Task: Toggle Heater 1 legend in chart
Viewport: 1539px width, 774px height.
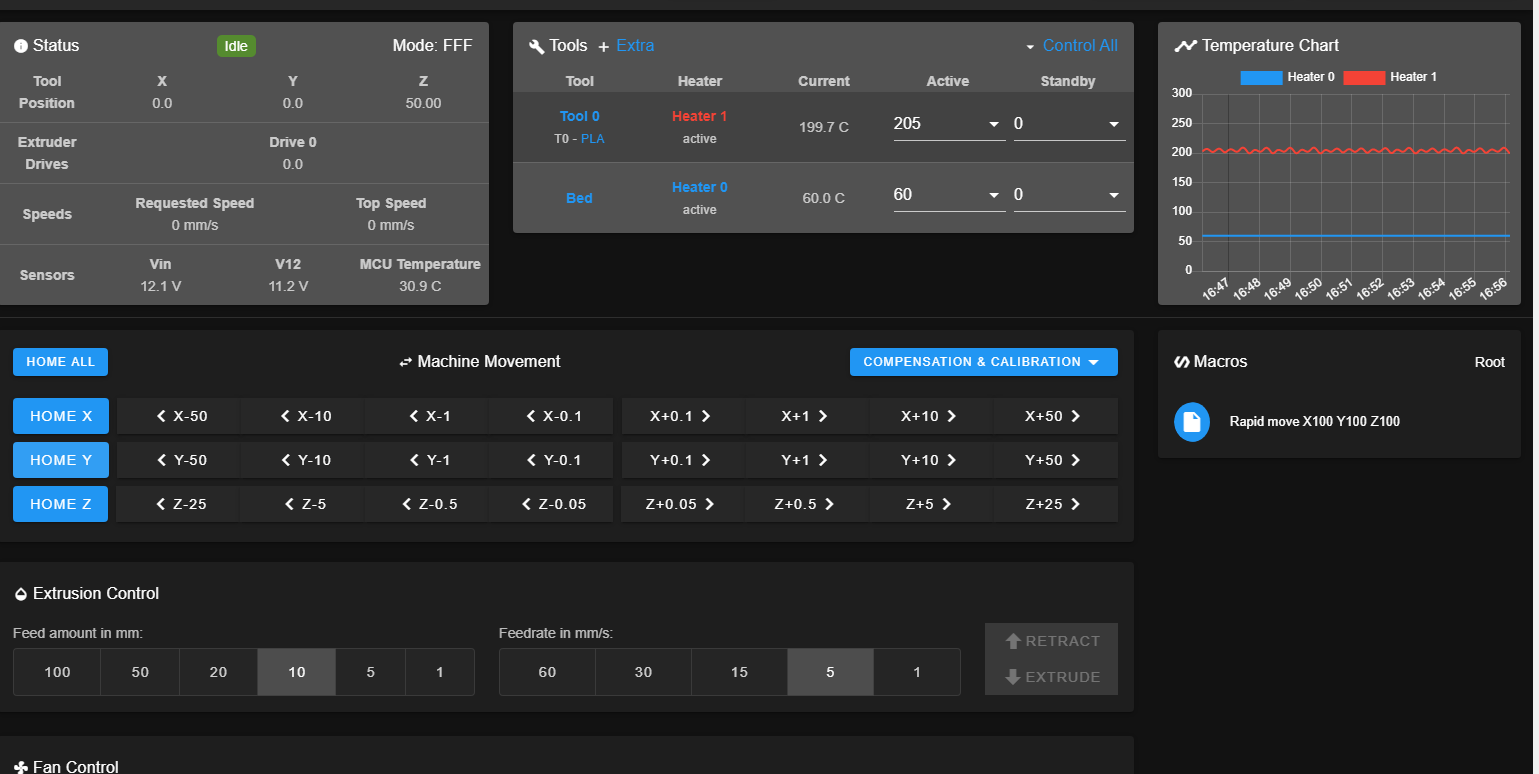Action: pyautogui.click(x=1390, y=77)
